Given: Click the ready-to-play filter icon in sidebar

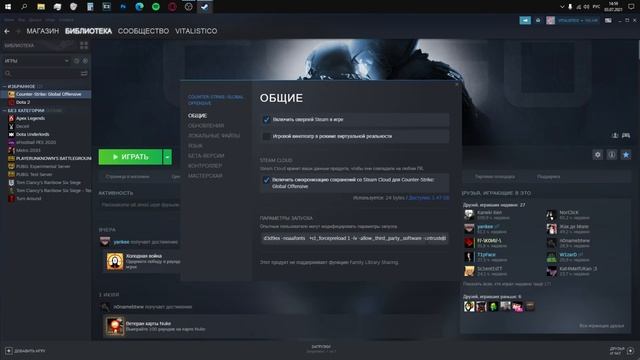Looking at the screenshot, I should point(85,61).
